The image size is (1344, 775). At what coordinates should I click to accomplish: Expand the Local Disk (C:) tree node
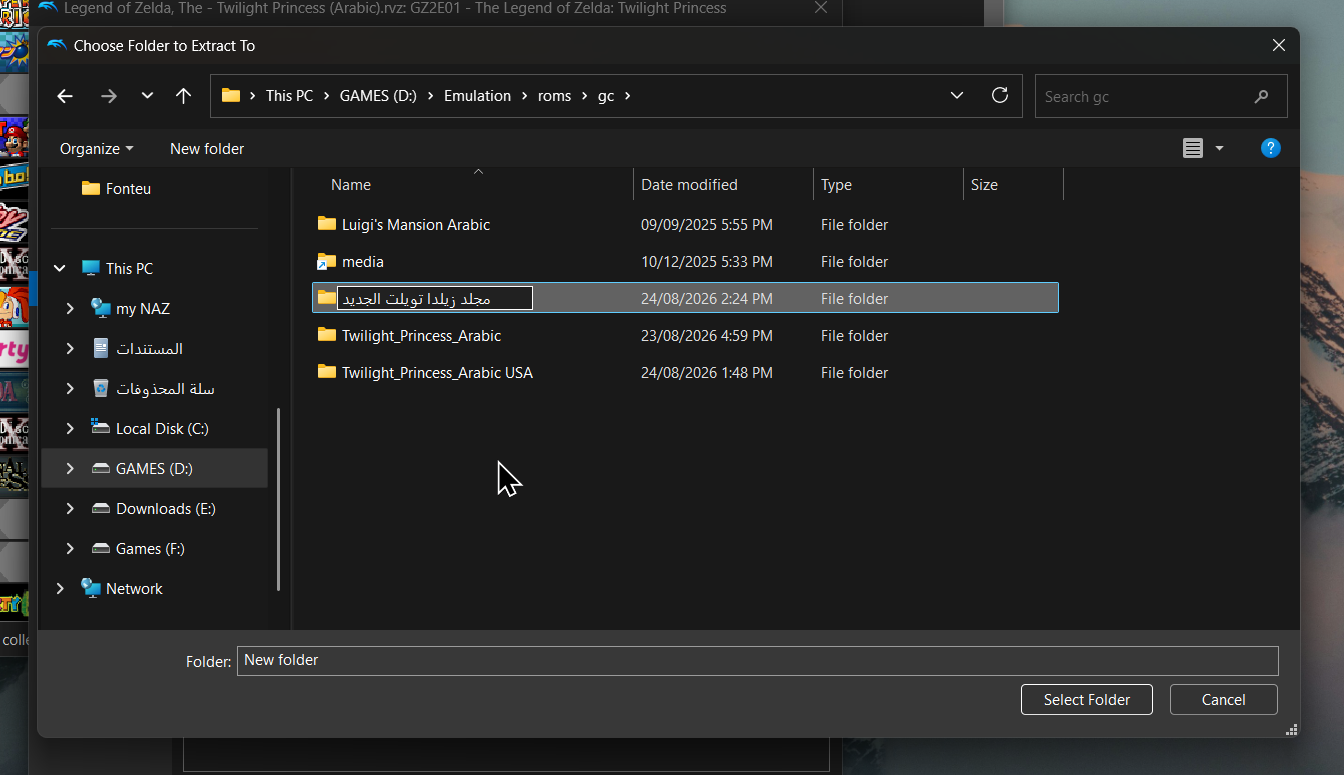click(70, 428)
